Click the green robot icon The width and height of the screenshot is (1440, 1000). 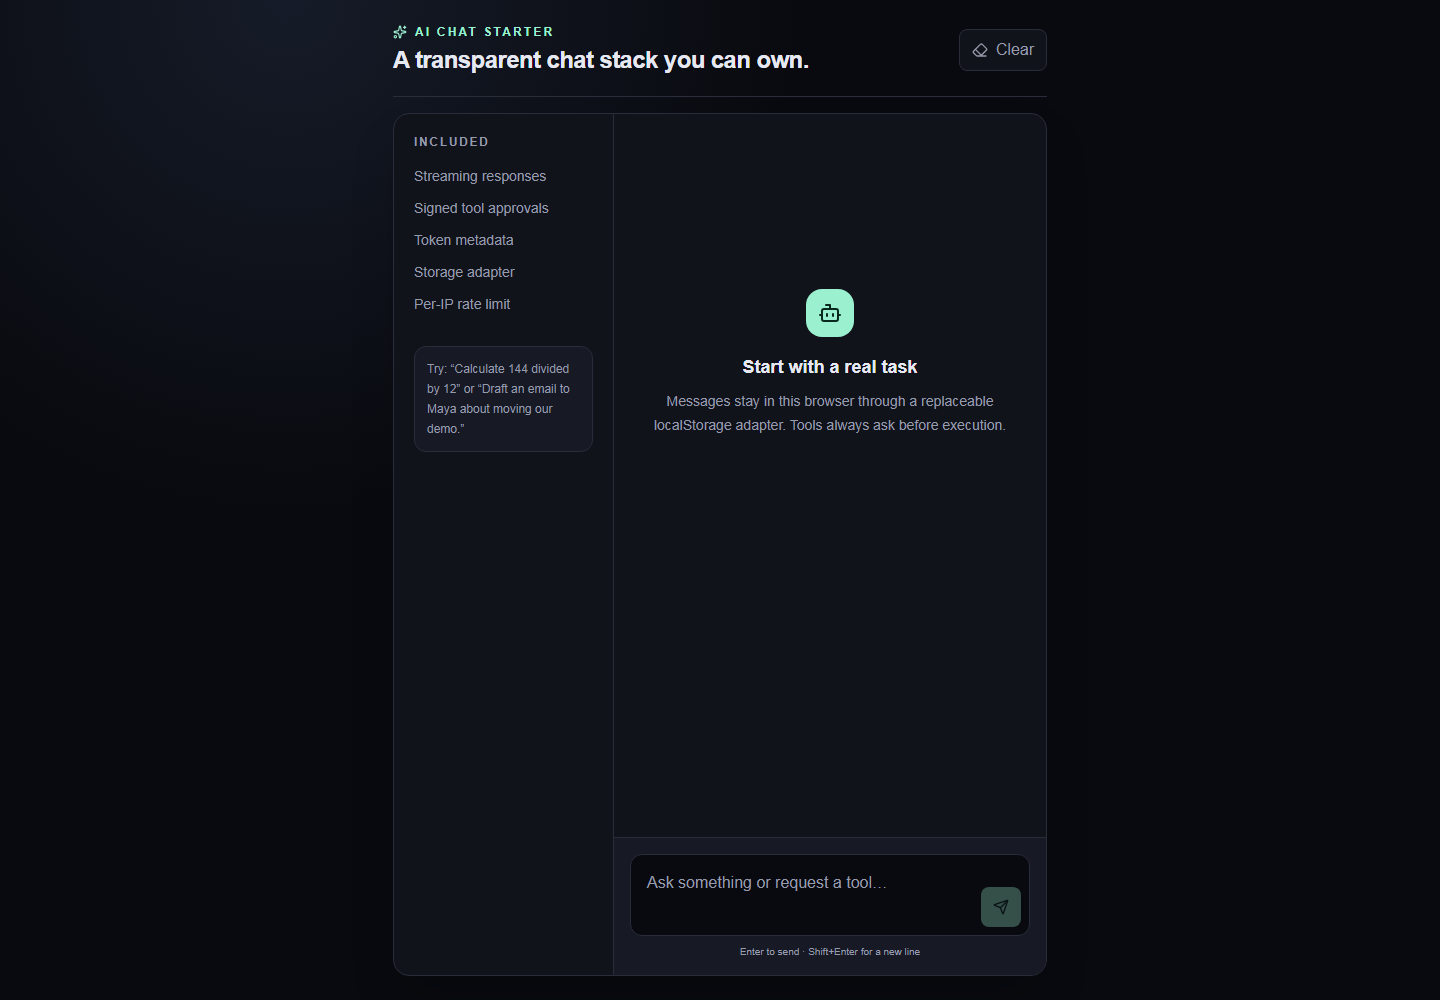(x=830, y=313)
